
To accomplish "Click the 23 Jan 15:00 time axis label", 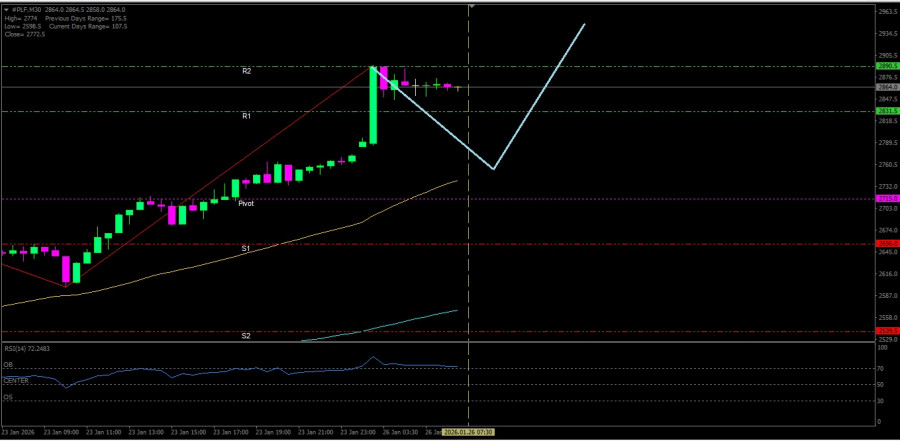I will click(x=188, y=432).
